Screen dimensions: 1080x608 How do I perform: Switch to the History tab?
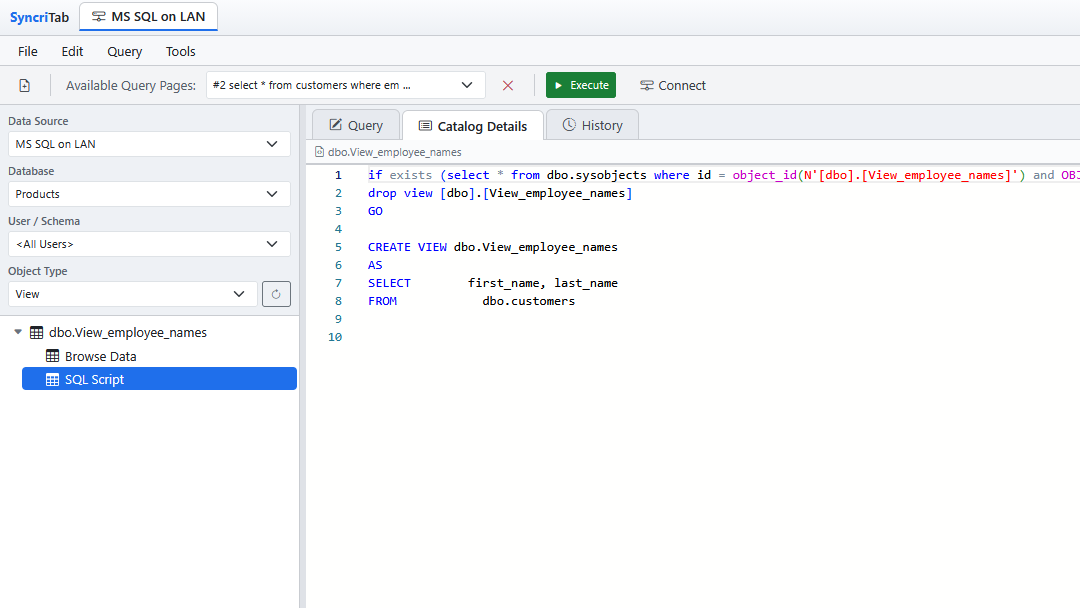(x=592, y=125)
